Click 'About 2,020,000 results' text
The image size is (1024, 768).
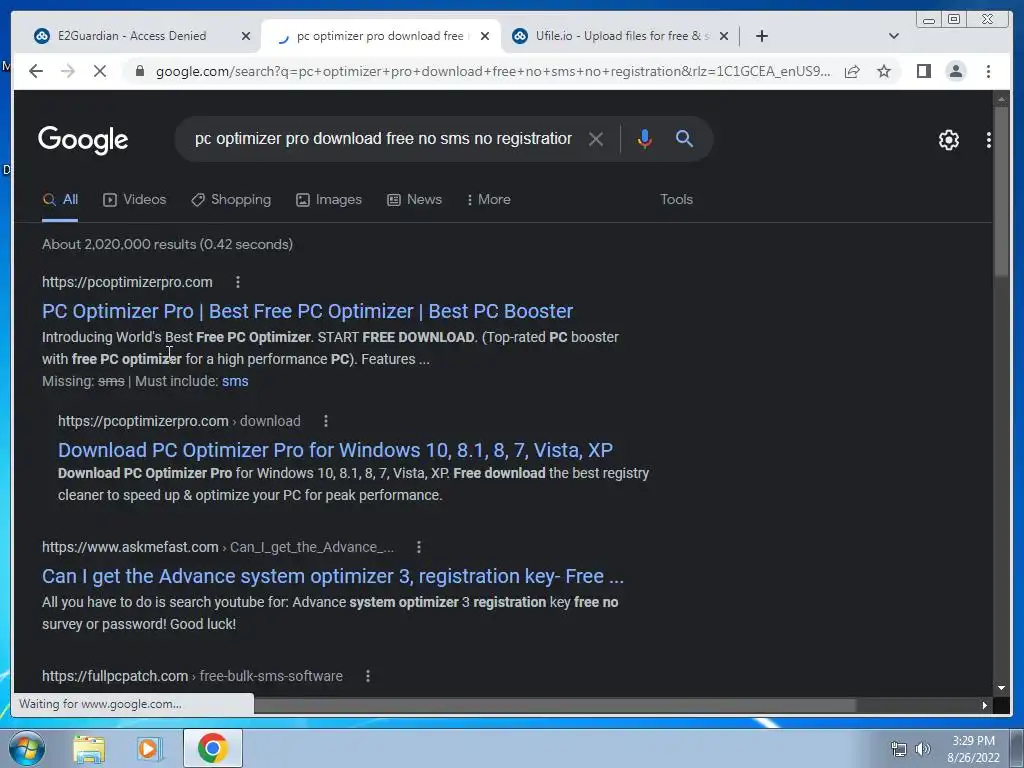click(119, 244)
